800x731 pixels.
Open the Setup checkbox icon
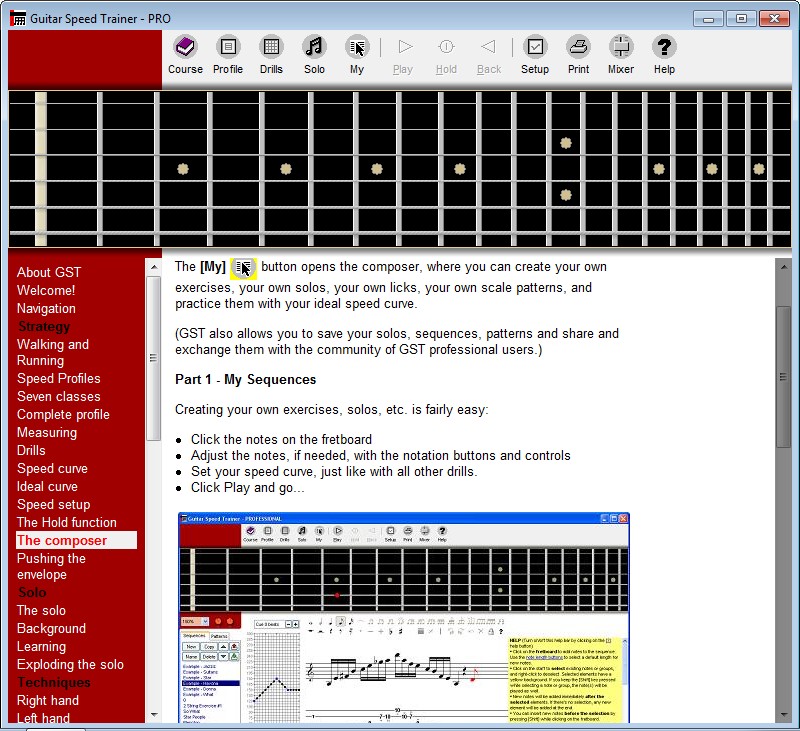[x=535, y=47]
